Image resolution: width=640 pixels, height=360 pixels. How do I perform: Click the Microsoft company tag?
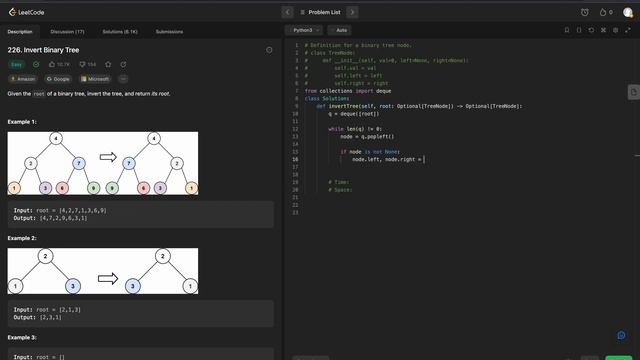pyautogui.click(x=95, y=79)
